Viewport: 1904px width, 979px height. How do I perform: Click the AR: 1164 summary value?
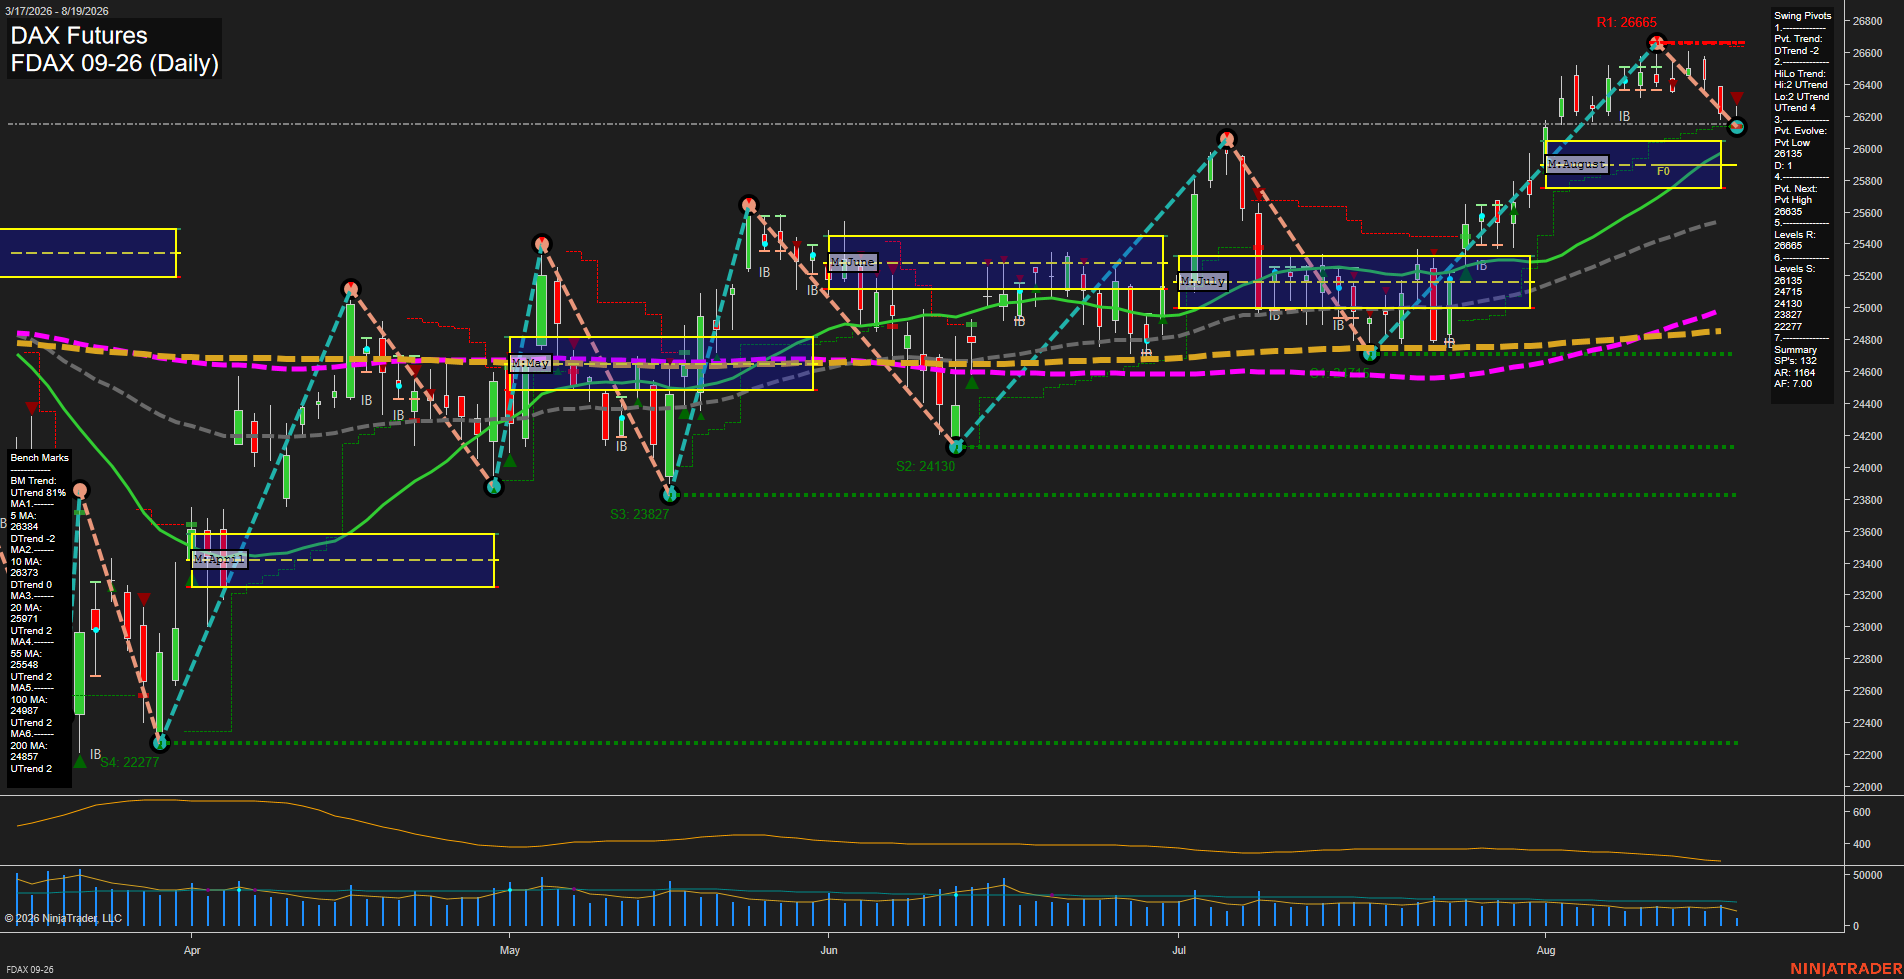point(1794,372)
